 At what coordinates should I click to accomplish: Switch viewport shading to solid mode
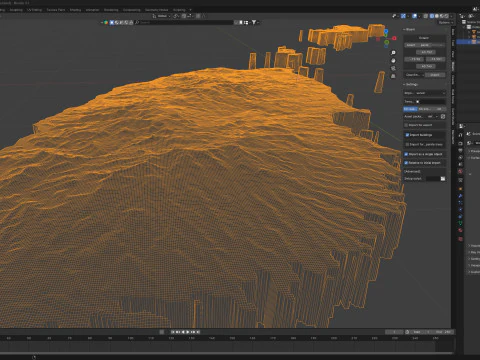(x=437, y=16)
